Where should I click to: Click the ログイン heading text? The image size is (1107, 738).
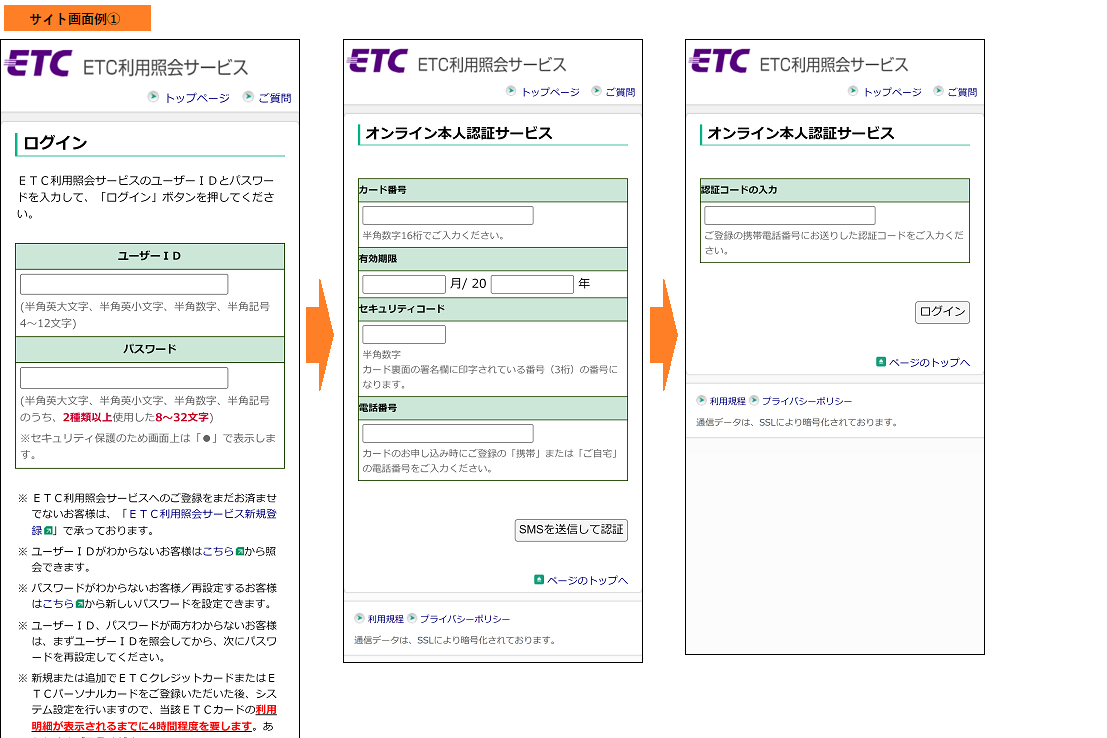pos(55,143)
